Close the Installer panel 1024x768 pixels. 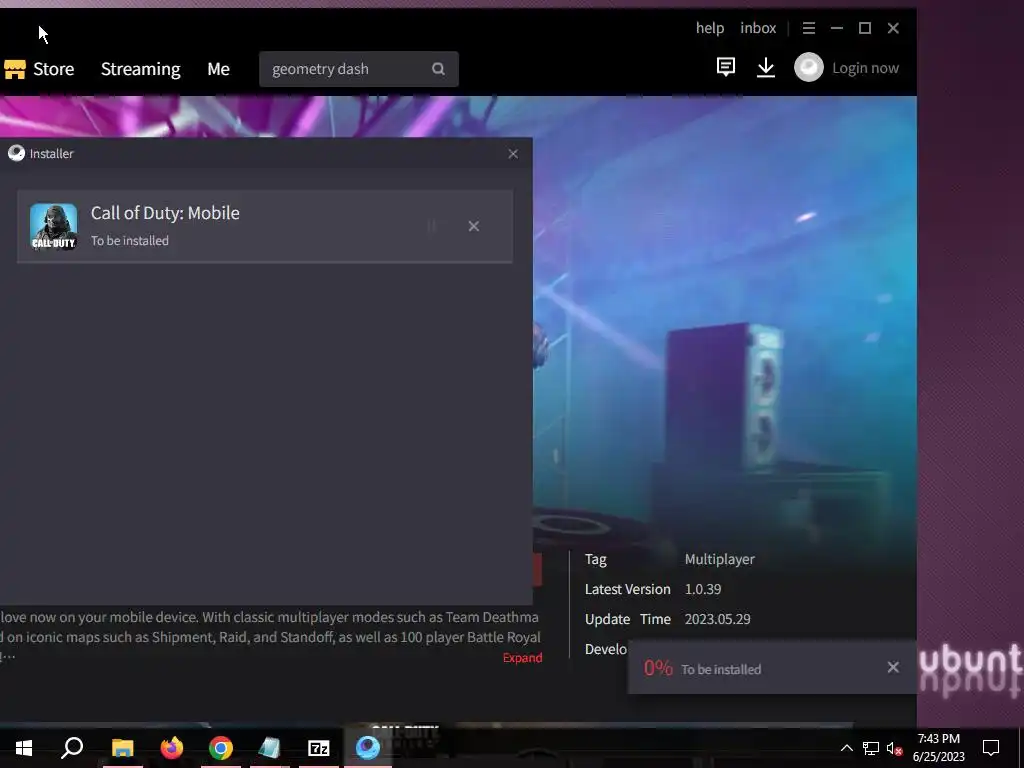513,153
